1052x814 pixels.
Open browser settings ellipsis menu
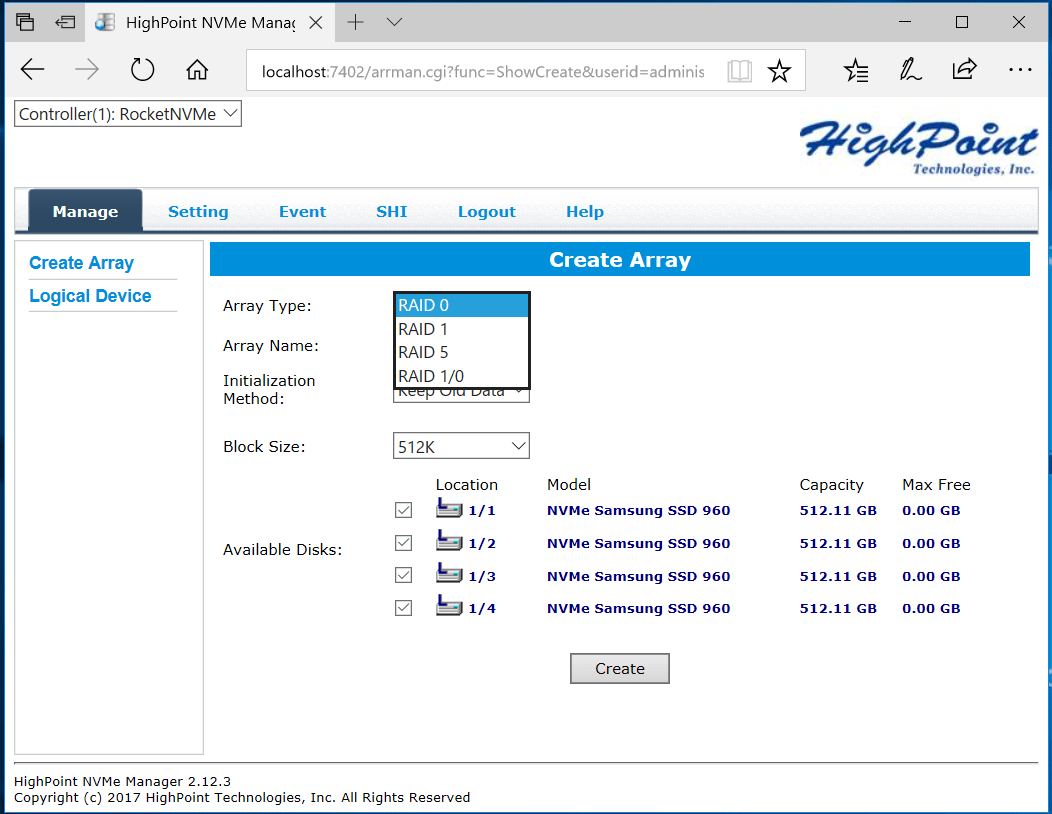(1020, 70)
